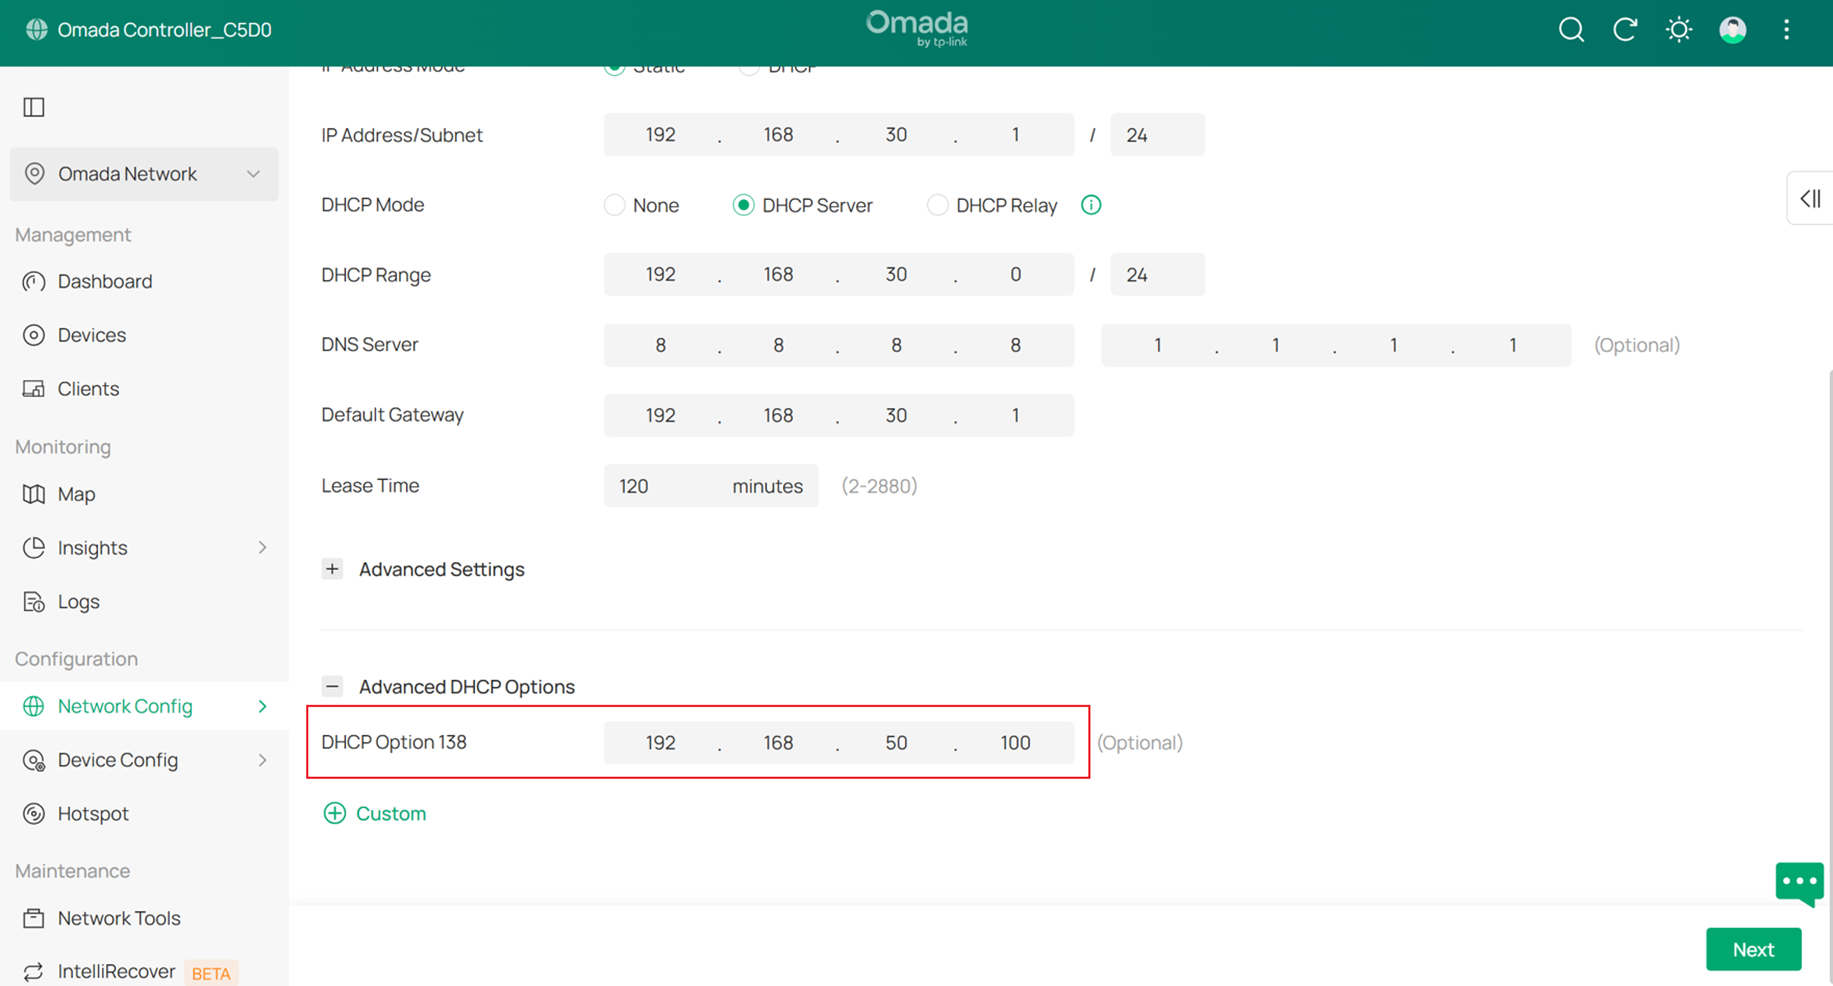
Task: Collapse the Advanced DHCP Options section
Action: point(332,686)
